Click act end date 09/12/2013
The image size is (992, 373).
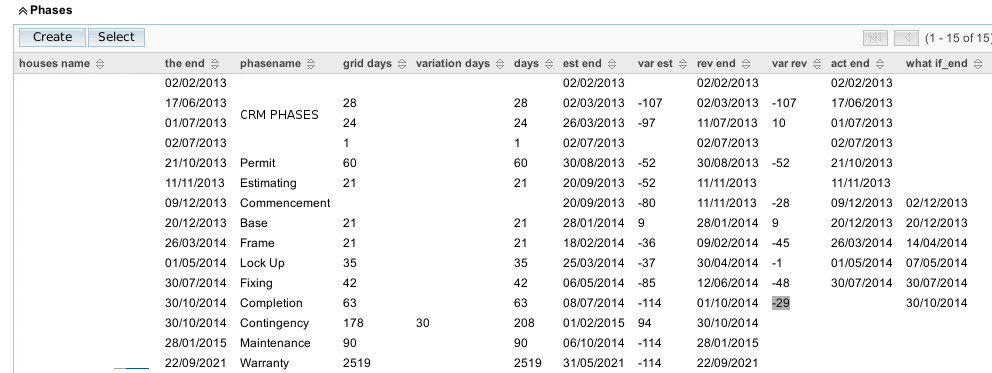coord(862,203)
